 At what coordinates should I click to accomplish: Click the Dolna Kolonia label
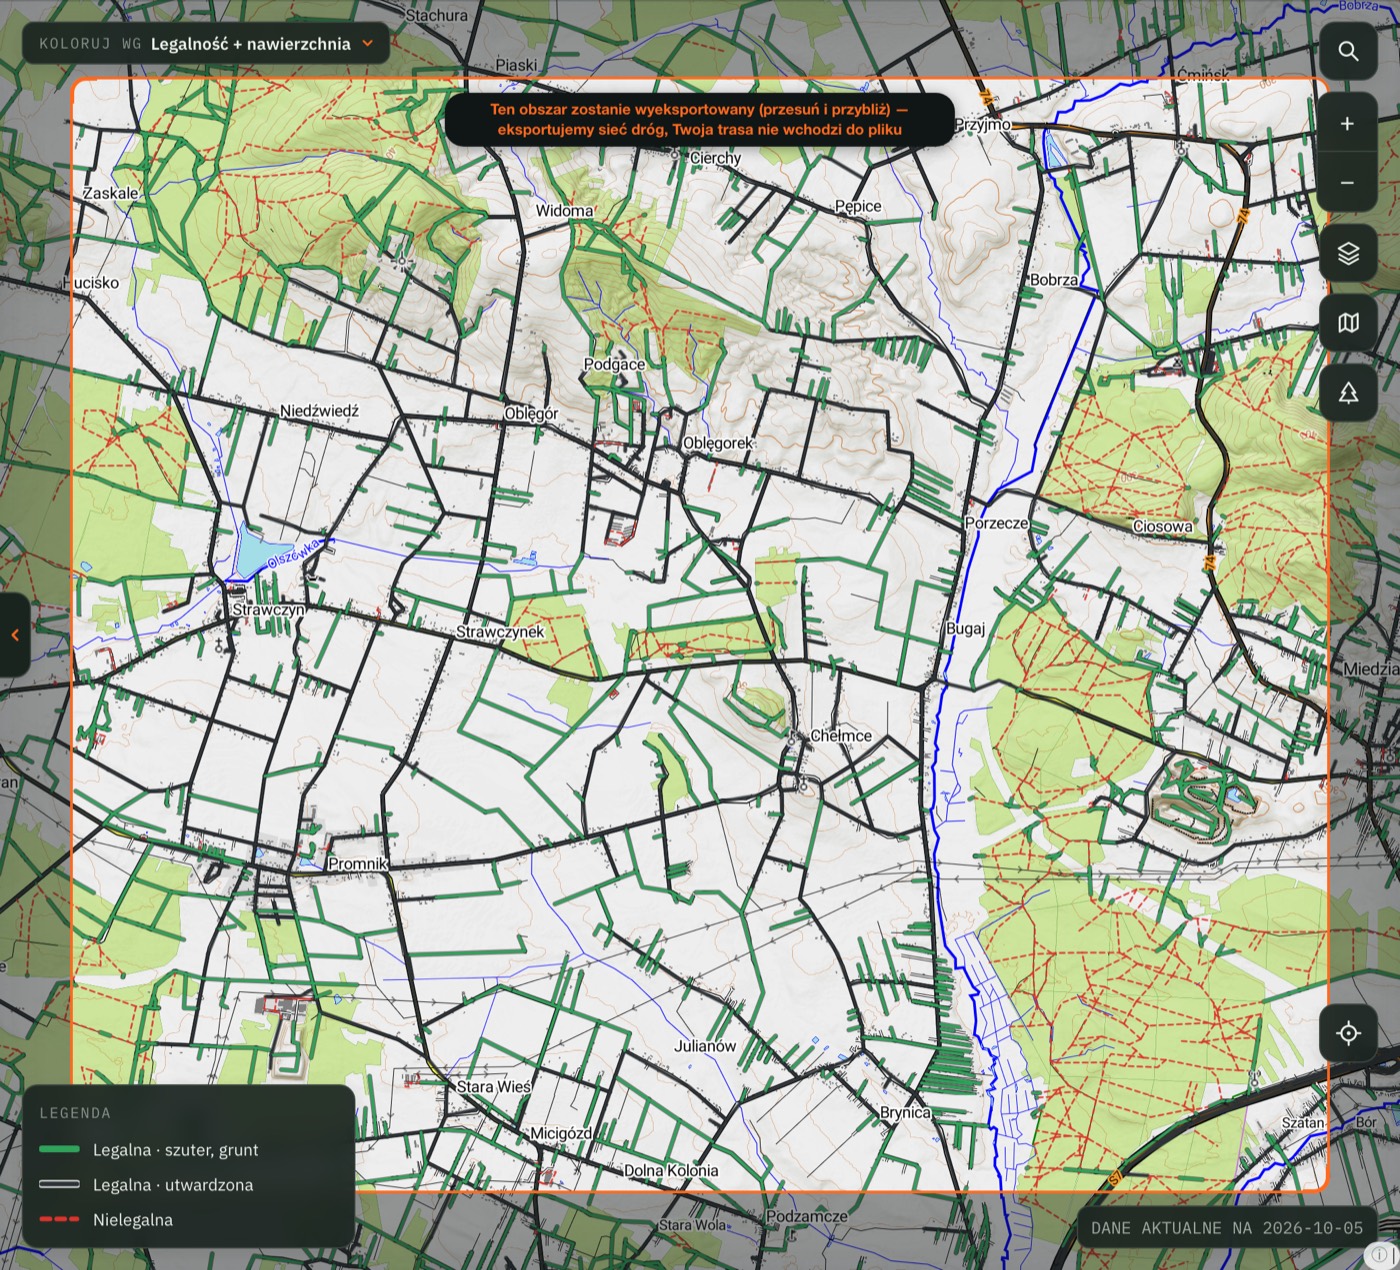coord(671,1171)
